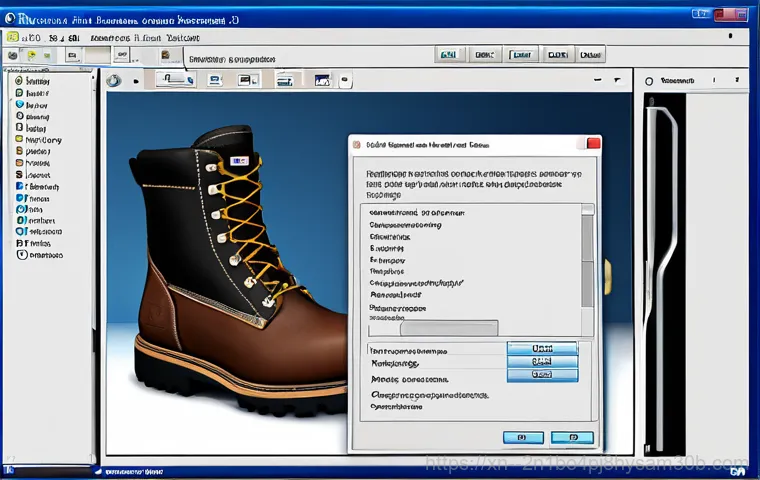The image size is (760, 480).
Task: Click the middle button of three stacked blue dialog buttons
Action: tap(542, 362)
